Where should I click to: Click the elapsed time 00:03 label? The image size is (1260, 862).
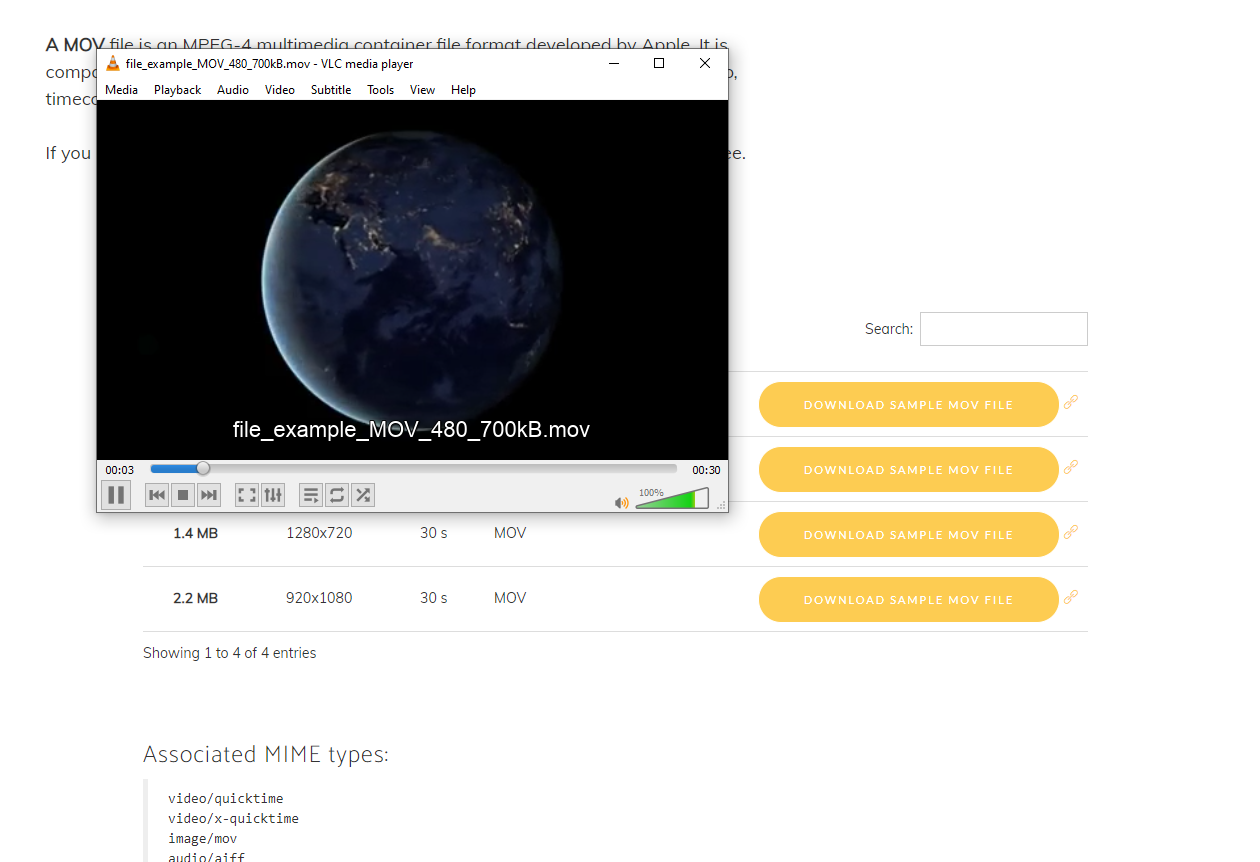pos(120,470)
